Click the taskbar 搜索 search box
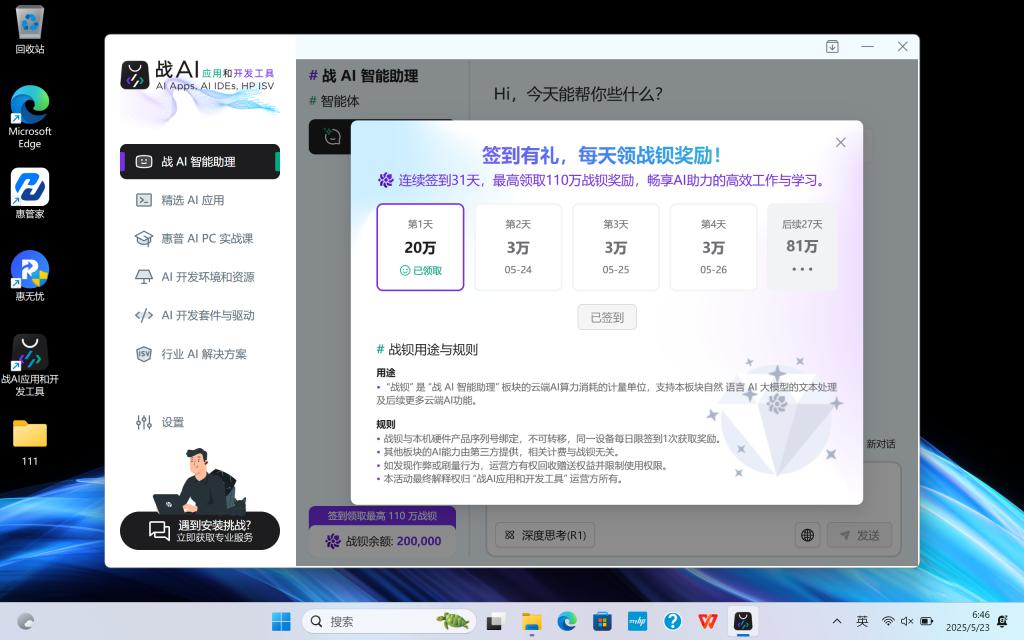 click(390, 621)
